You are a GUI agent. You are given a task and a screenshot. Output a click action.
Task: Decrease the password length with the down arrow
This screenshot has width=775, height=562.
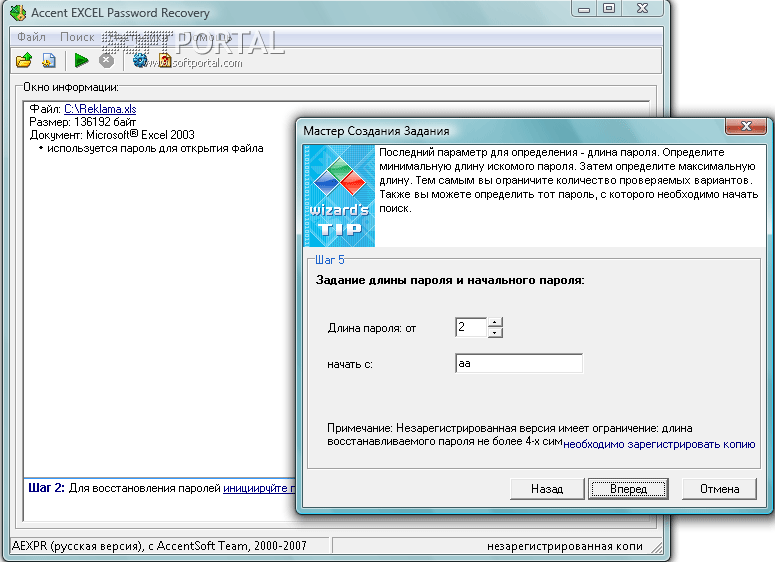coord(495,332)
